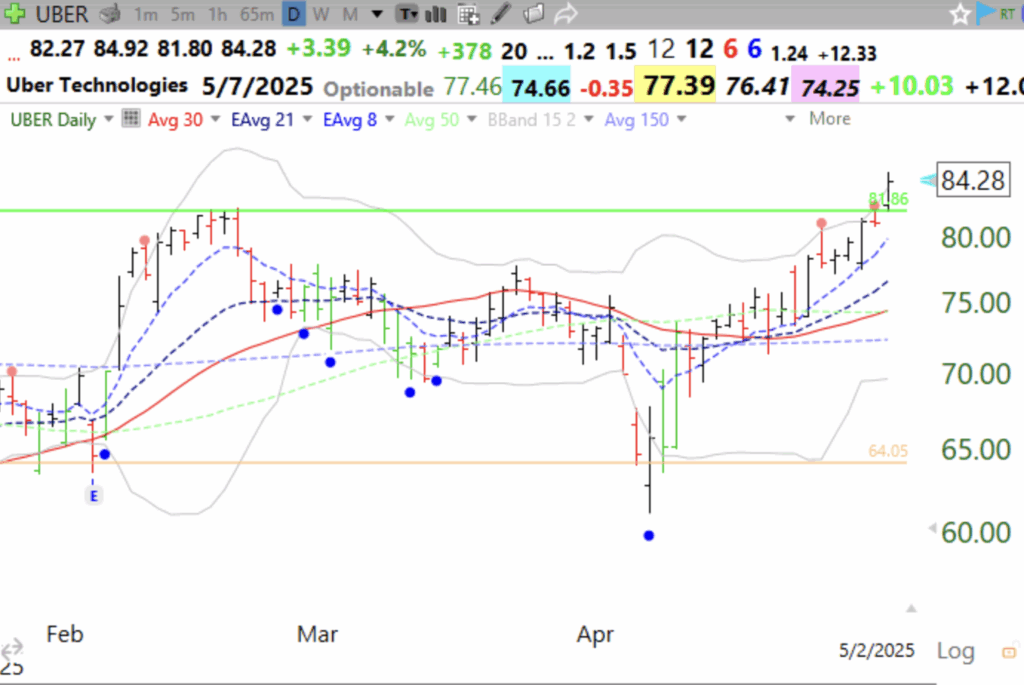1024x685 pixels.
Task: Click the +378 volume buzz value
Action: 464,50
